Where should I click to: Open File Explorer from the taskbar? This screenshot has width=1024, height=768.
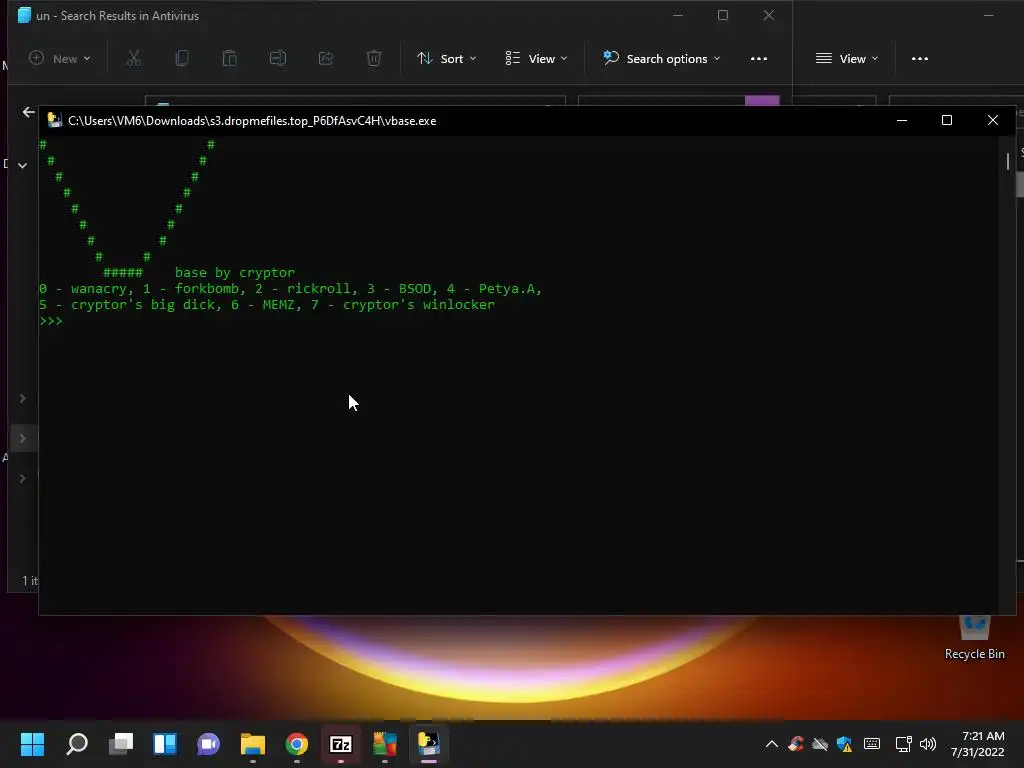click(x=253, y=744)
